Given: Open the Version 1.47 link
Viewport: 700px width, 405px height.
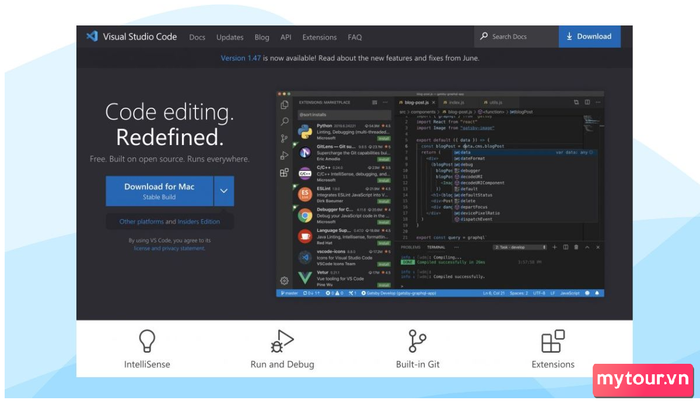Looking at the screenshot, I should pyautogui.click(x=241, y=58).
